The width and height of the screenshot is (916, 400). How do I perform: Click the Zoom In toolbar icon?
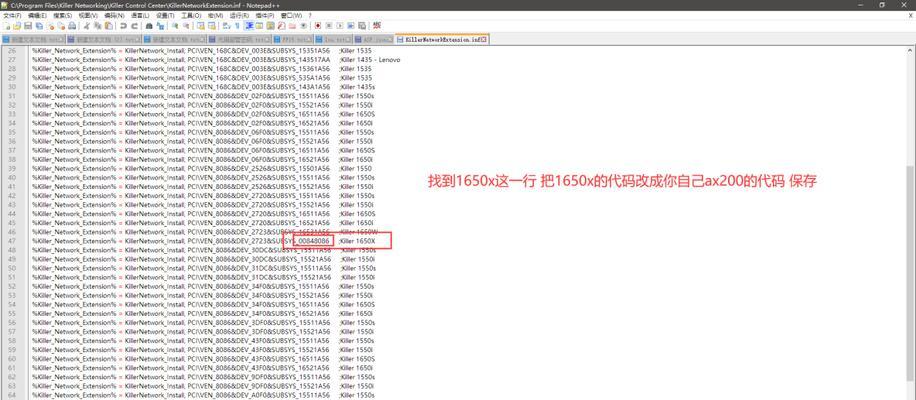pyautogui.click(x=175, y=26)
